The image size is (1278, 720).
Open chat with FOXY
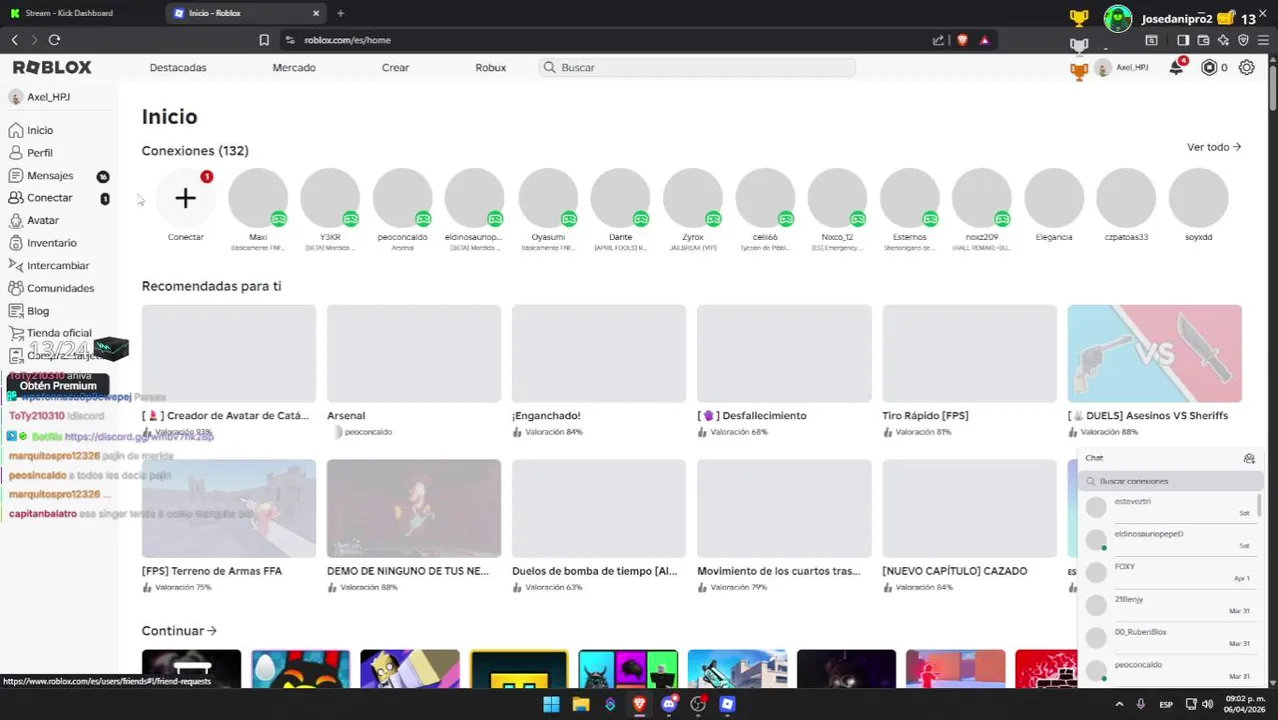[x=1171, y=572]
